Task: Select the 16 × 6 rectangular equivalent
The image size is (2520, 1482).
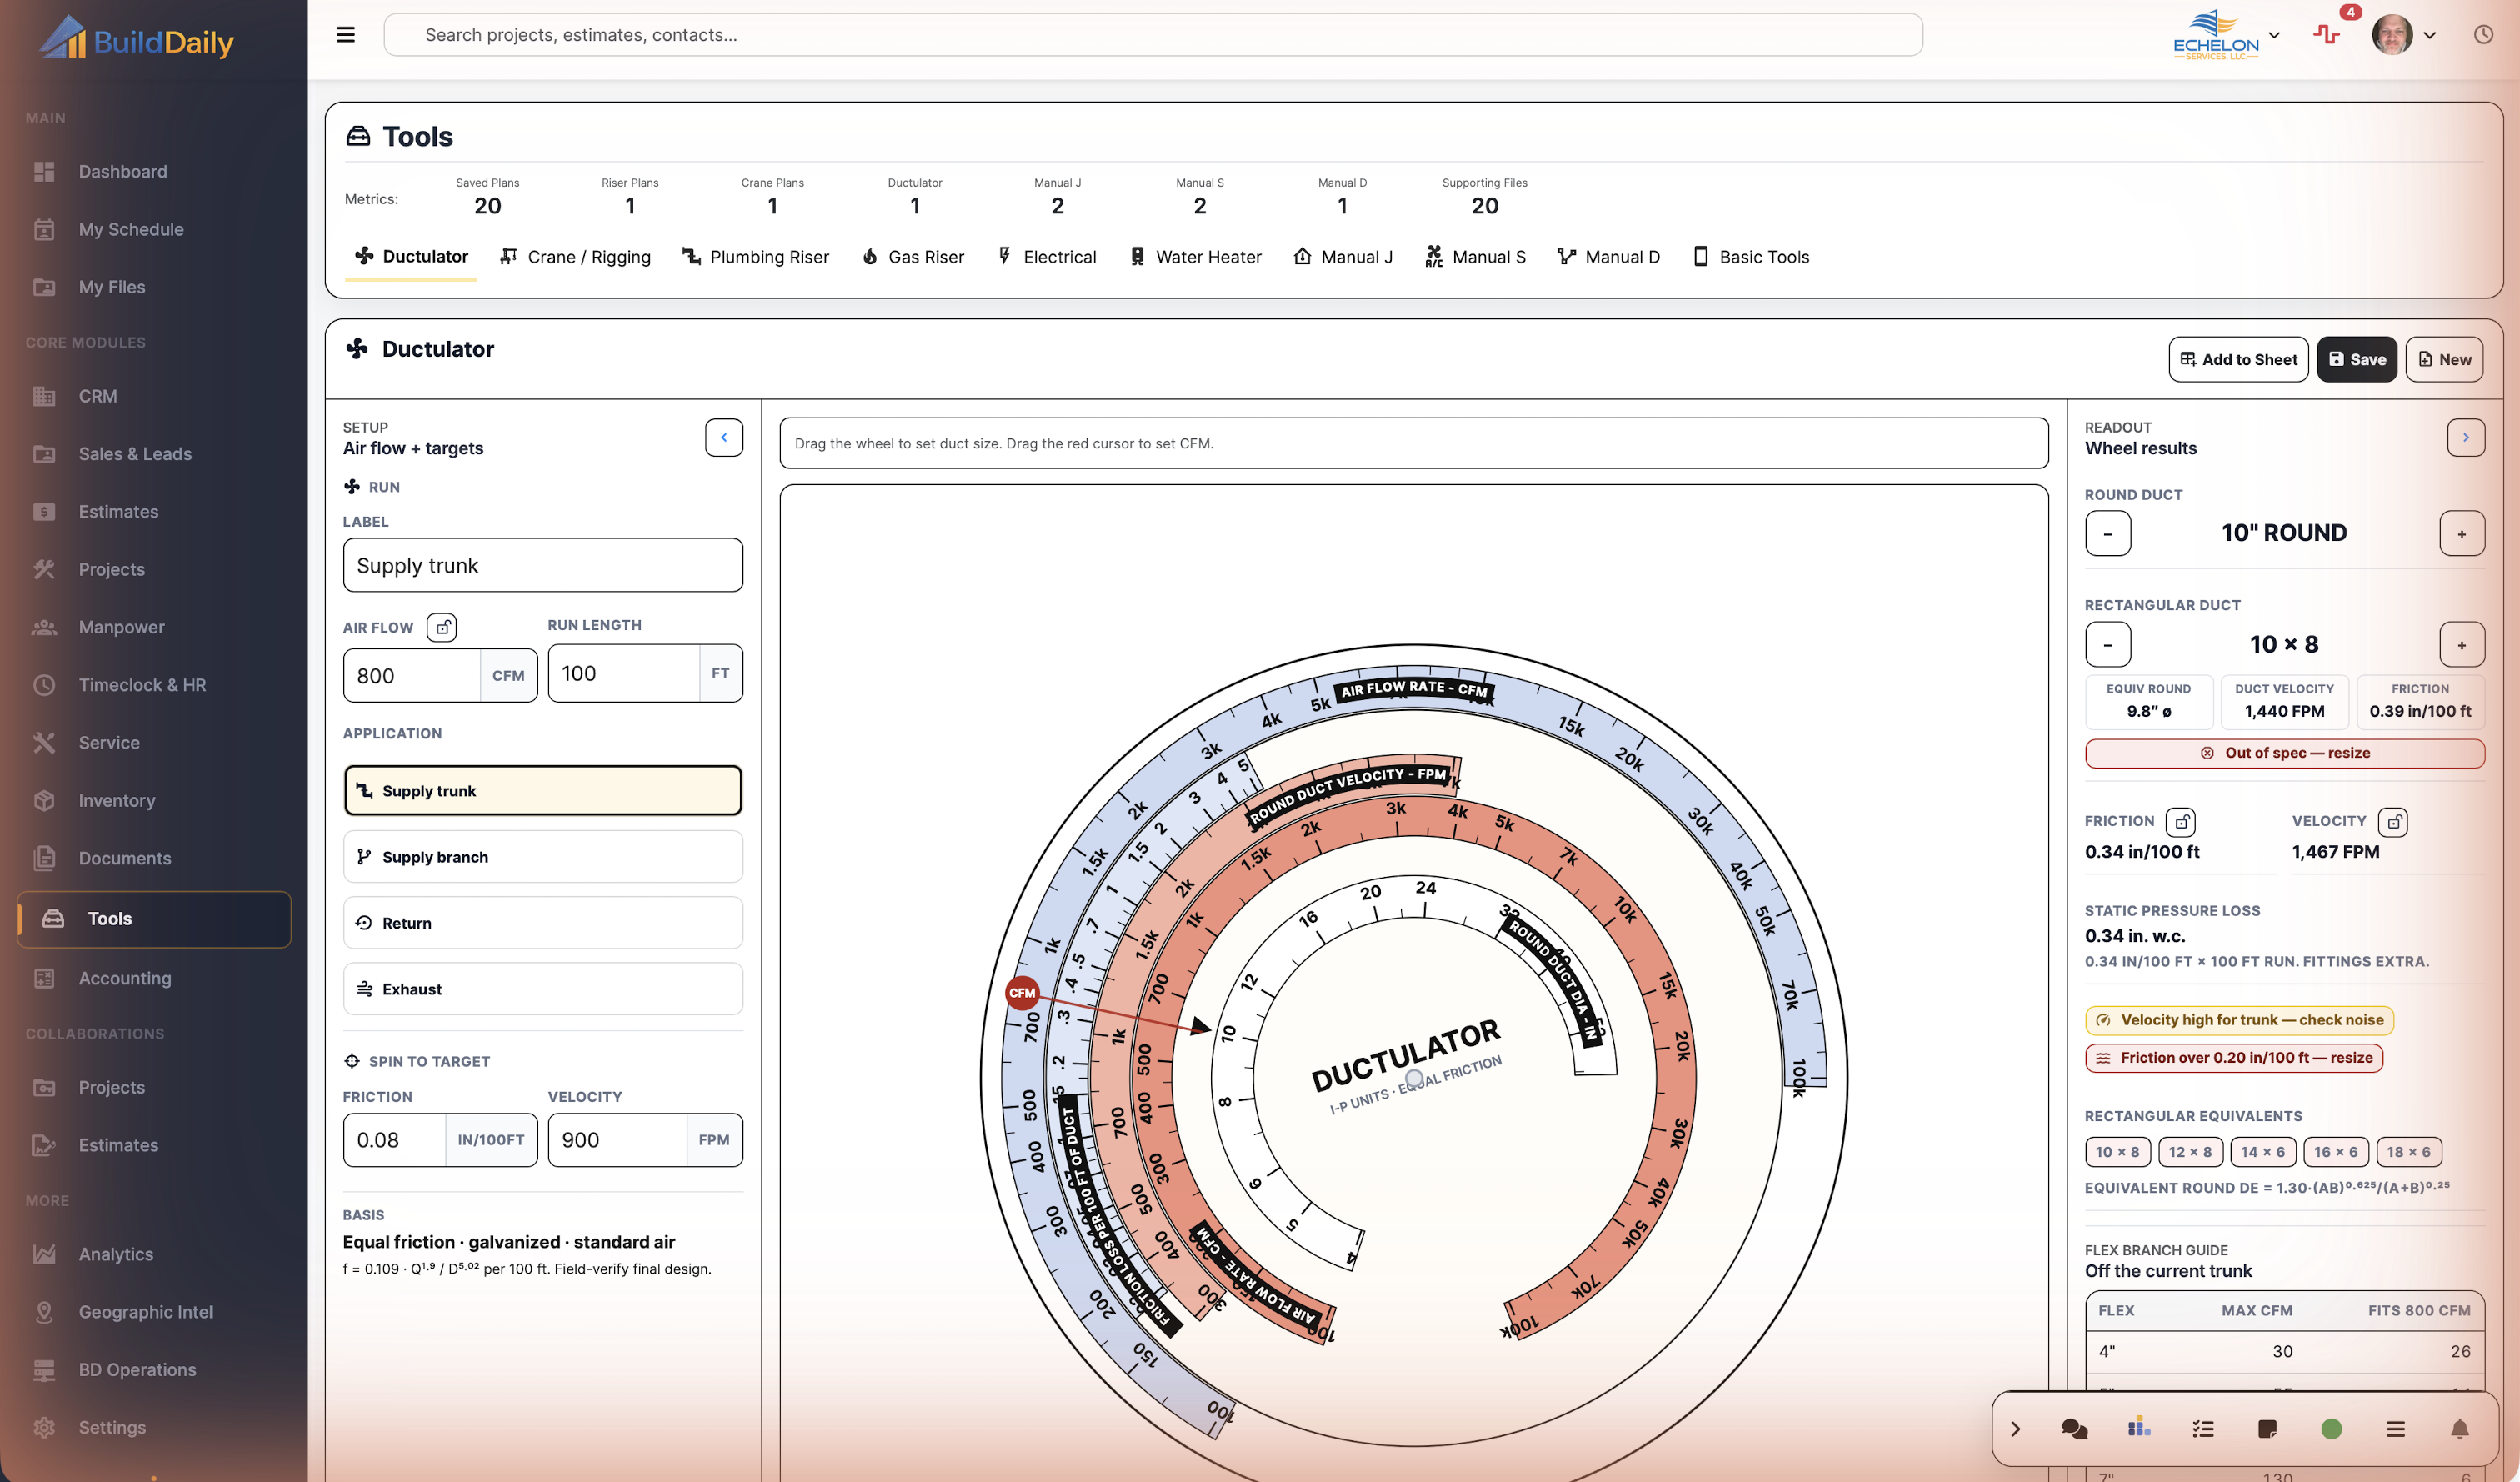Action: tap(2335, 1152)
